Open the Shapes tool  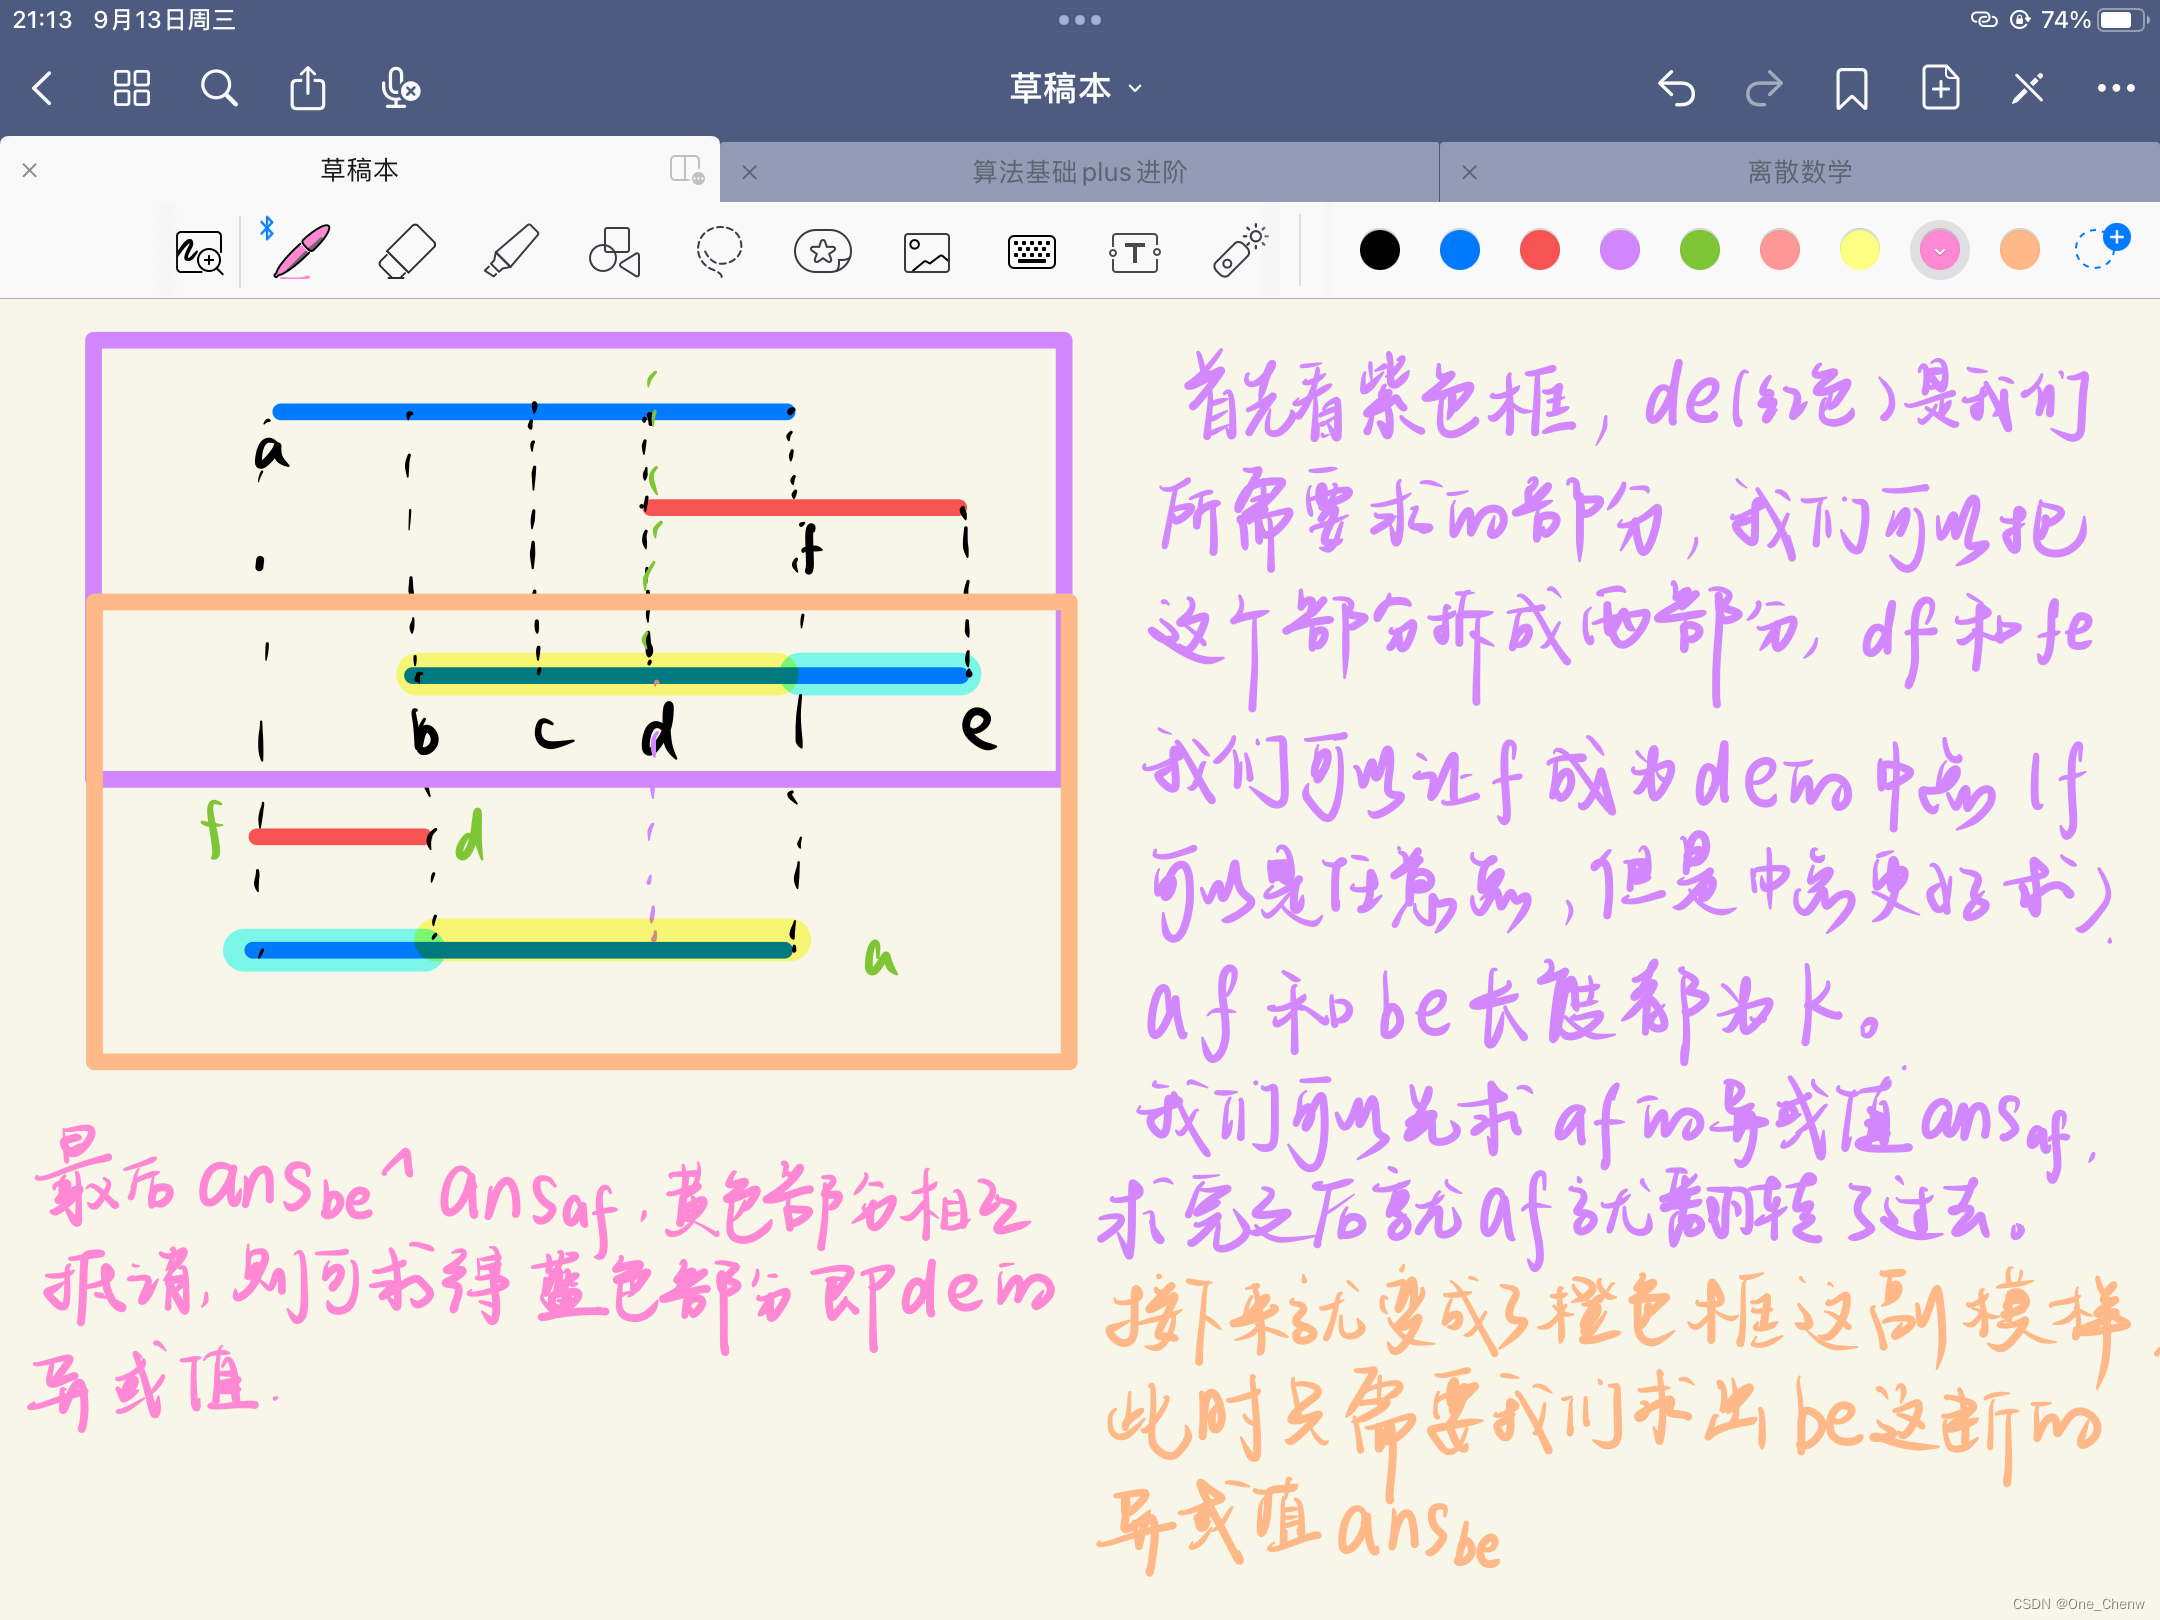[x=614, y=251]
